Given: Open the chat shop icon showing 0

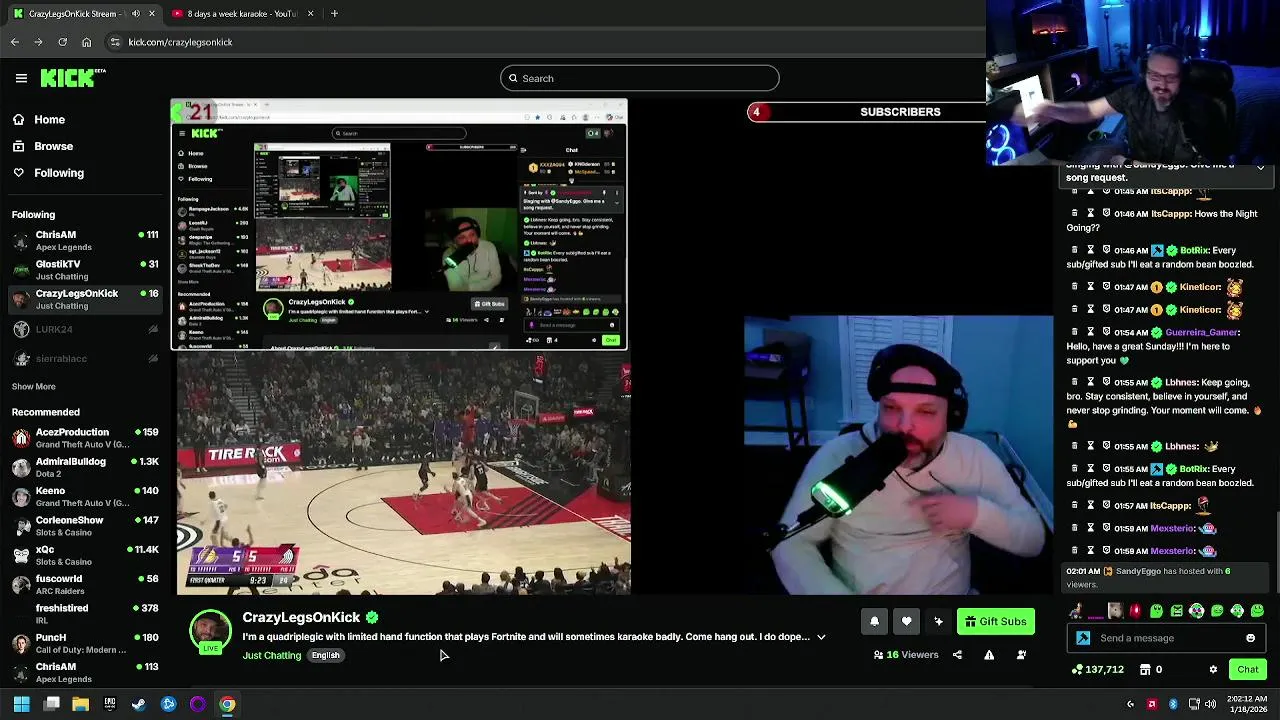Looking at the screenshot, I should tap(1150, 670).
